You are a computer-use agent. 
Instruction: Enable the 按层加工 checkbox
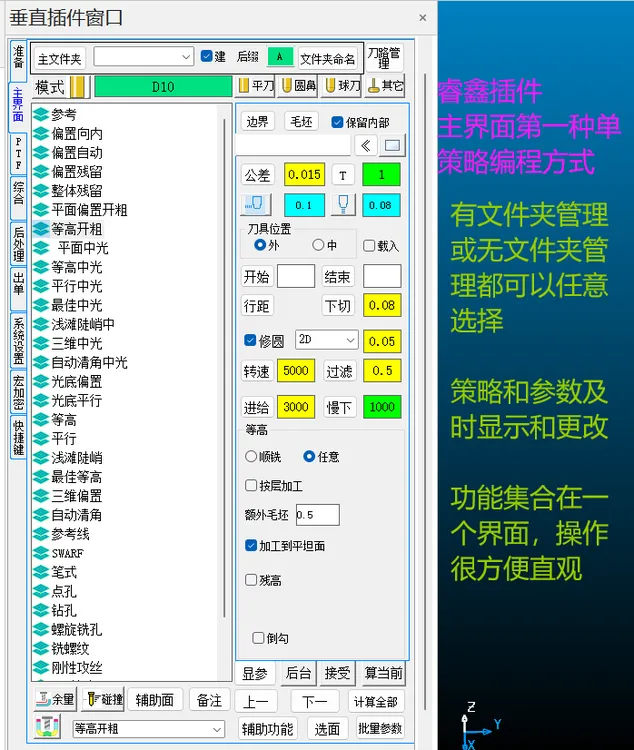click(251, 485)
